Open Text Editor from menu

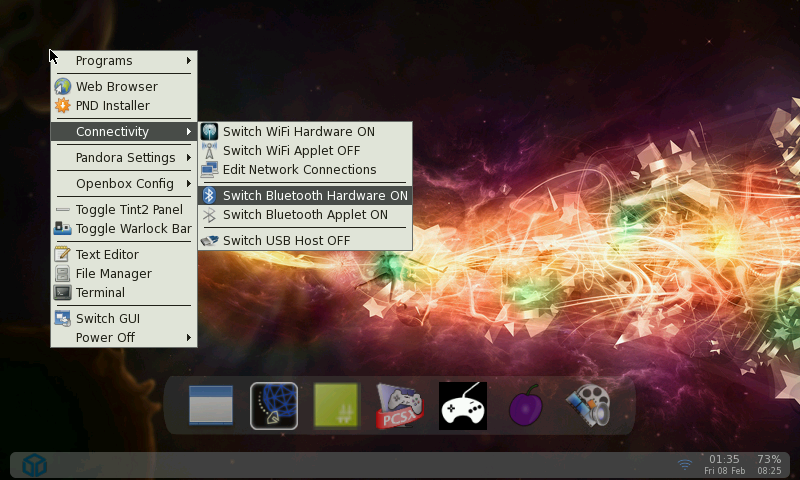124,254
